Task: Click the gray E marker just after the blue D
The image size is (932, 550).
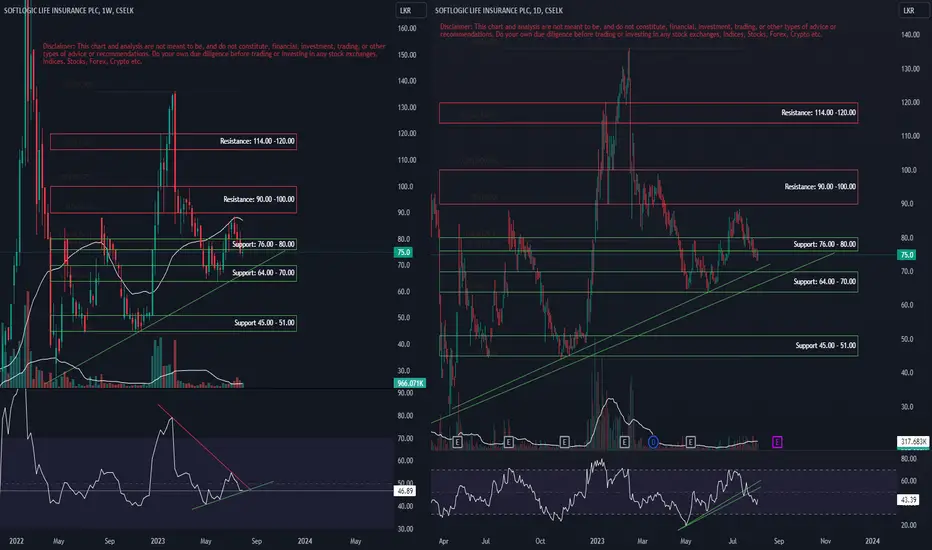Action: coord(691,442)
